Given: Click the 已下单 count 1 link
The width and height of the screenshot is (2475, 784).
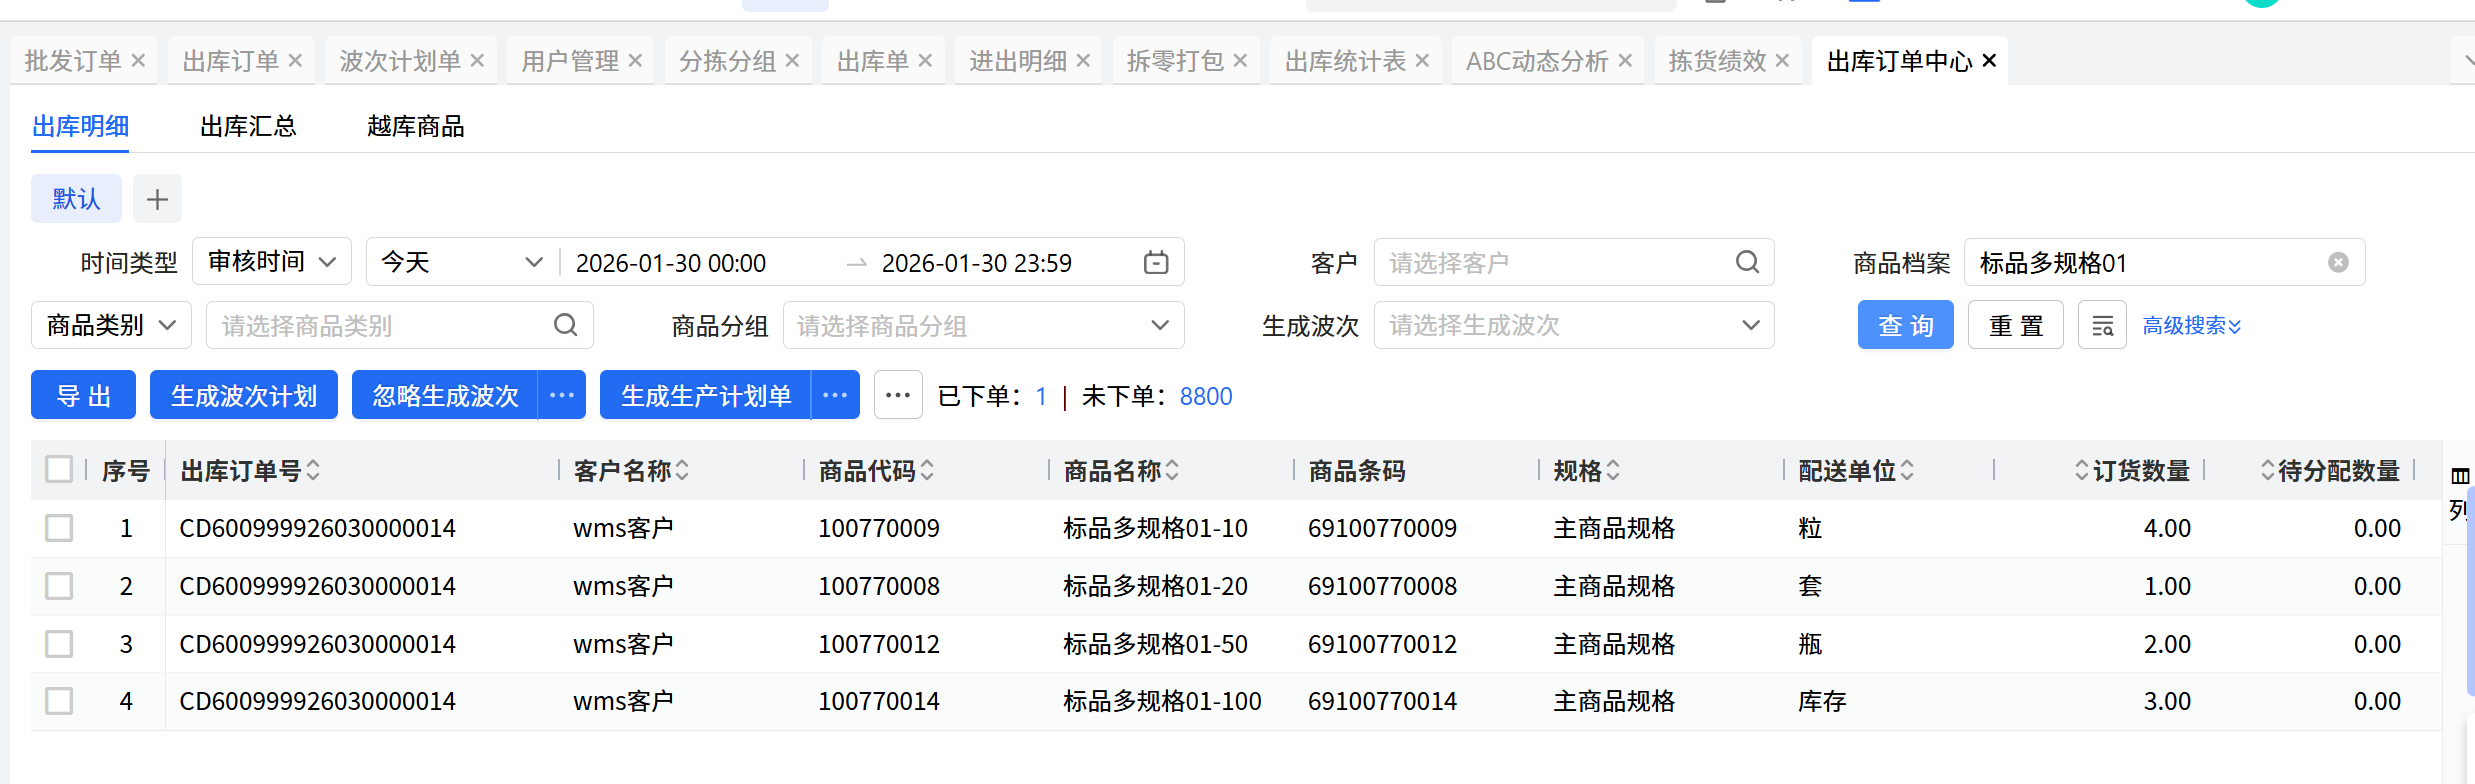Looking at the screenshot, I should (x=1041, y=396).
